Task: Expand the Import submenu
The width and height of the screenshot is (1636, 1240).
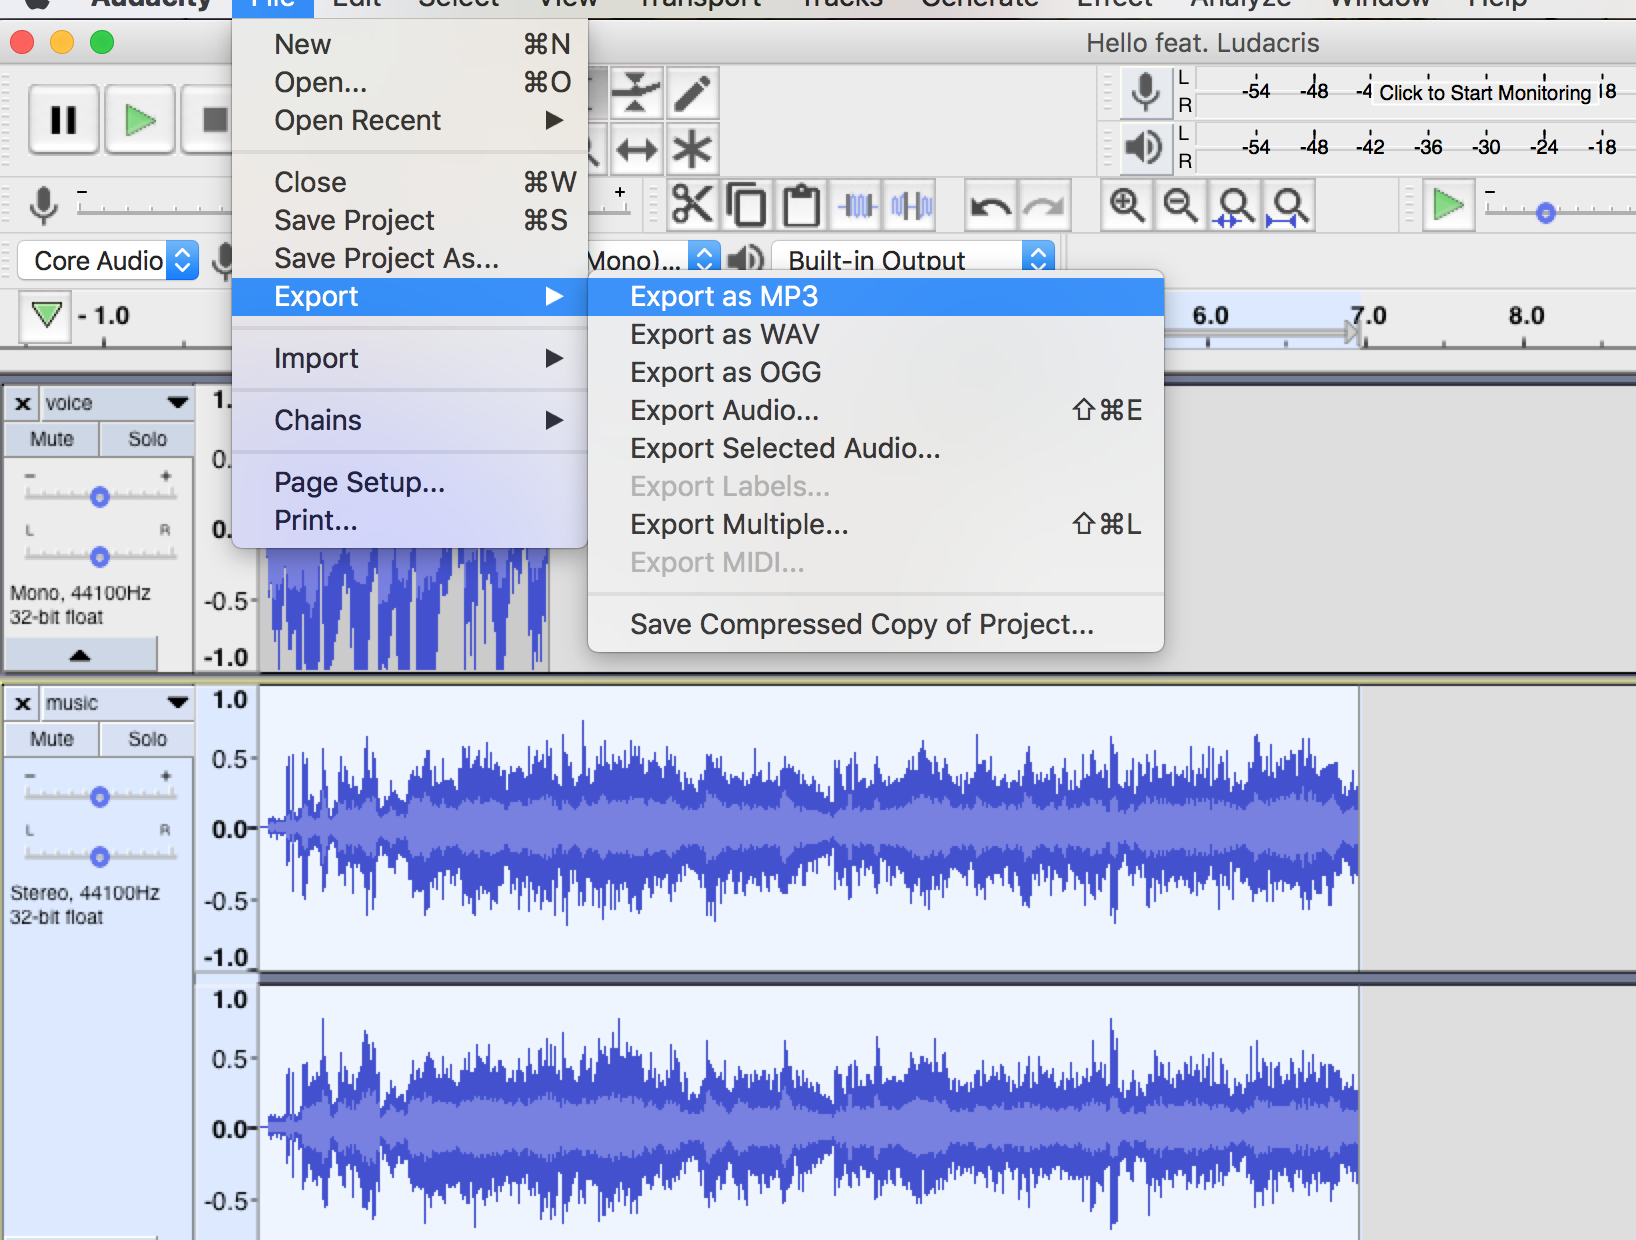Action: click(410, 358)
